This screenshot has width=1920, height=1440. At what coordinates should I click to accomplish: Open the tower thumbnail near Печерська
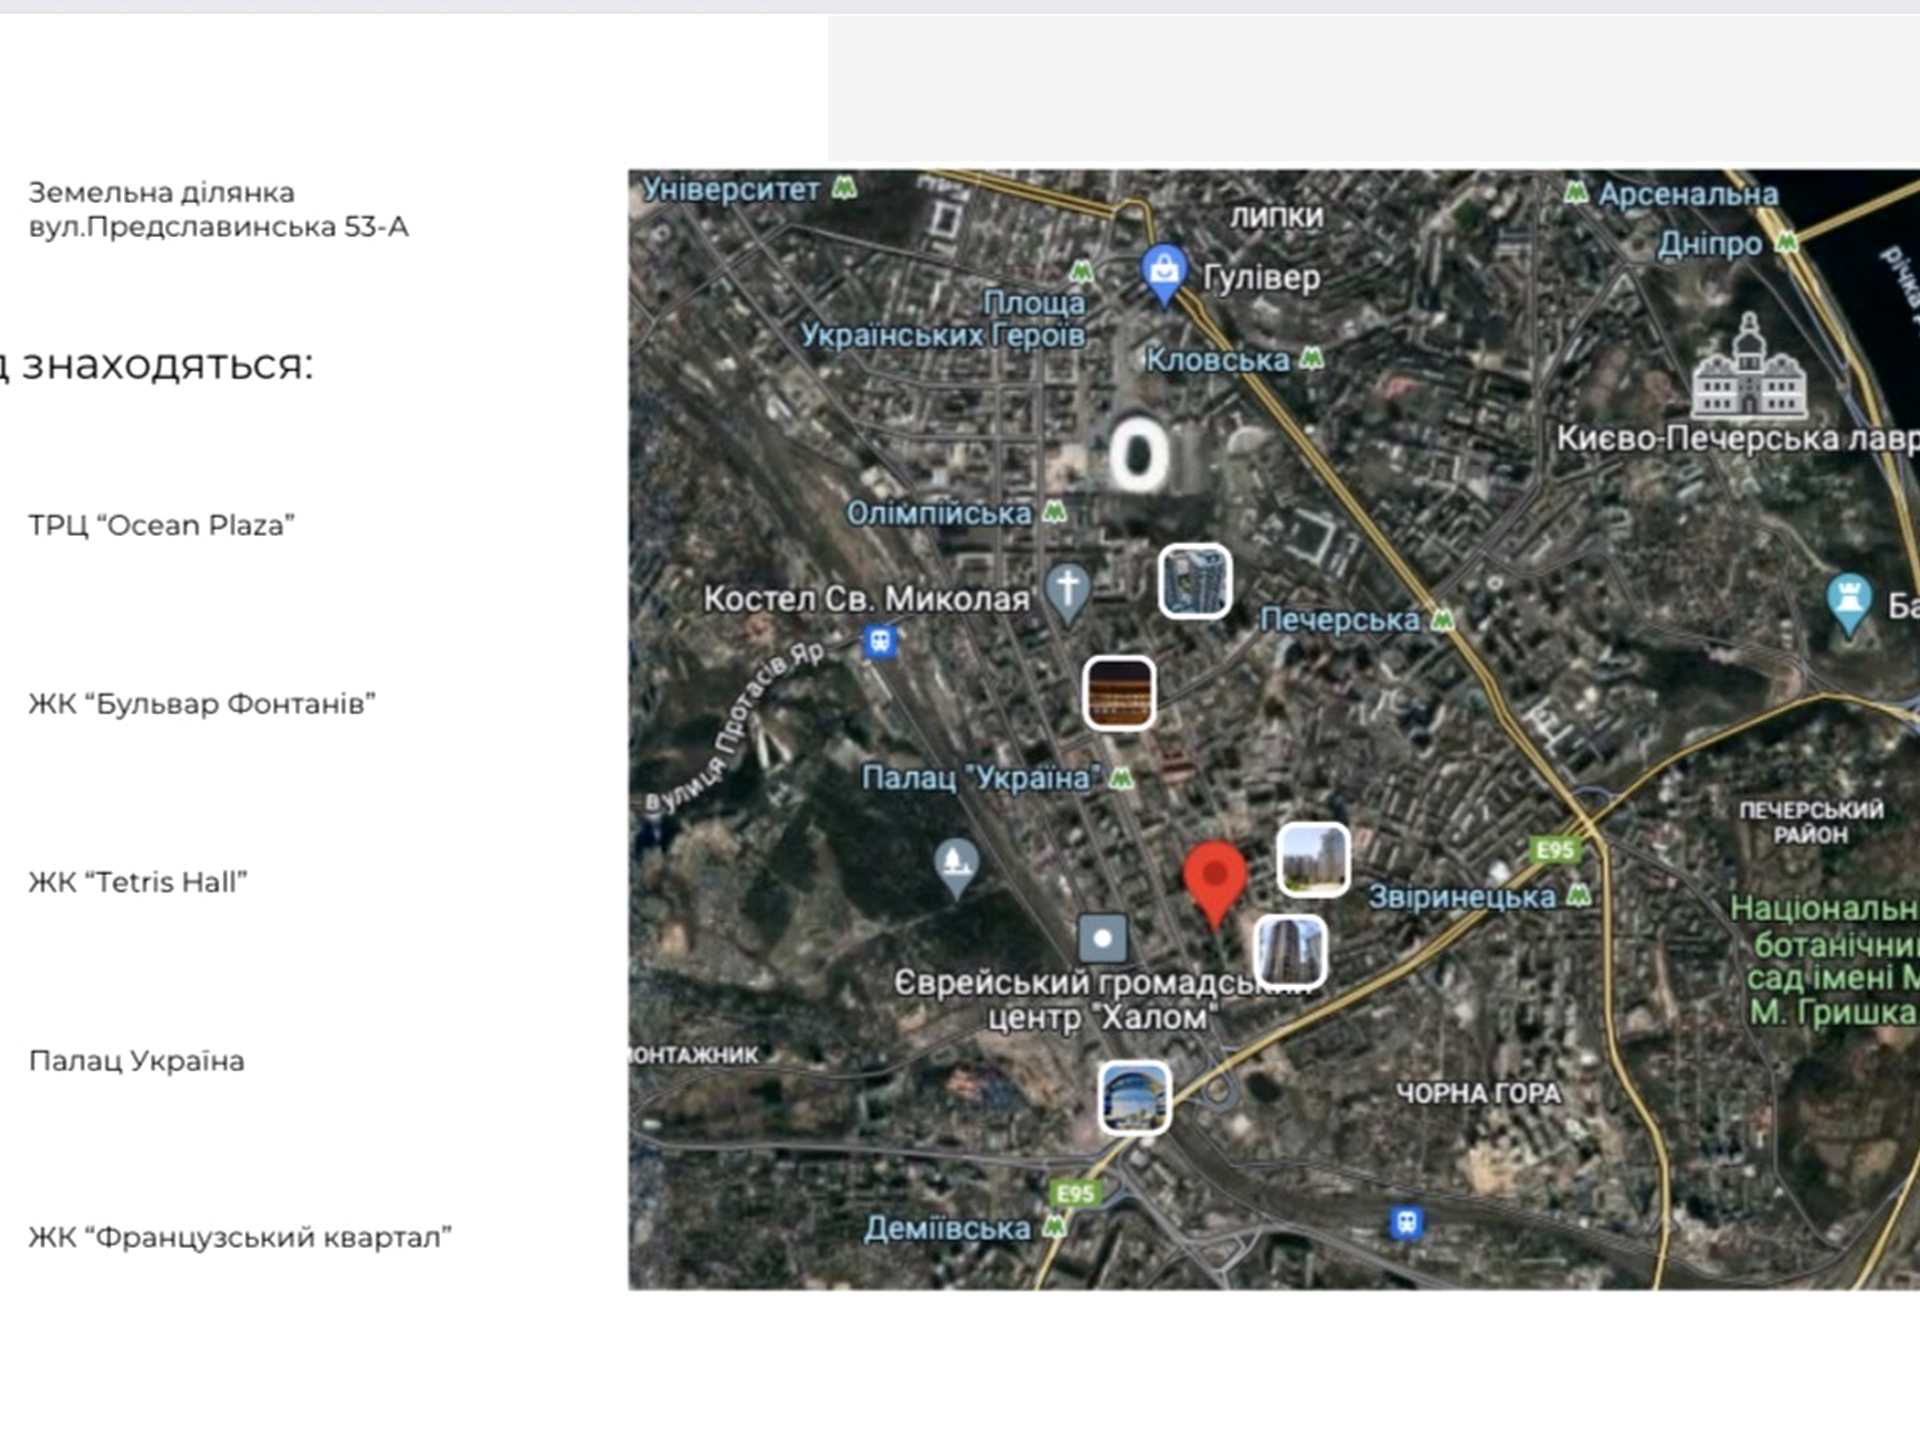tap(1195, 581)
